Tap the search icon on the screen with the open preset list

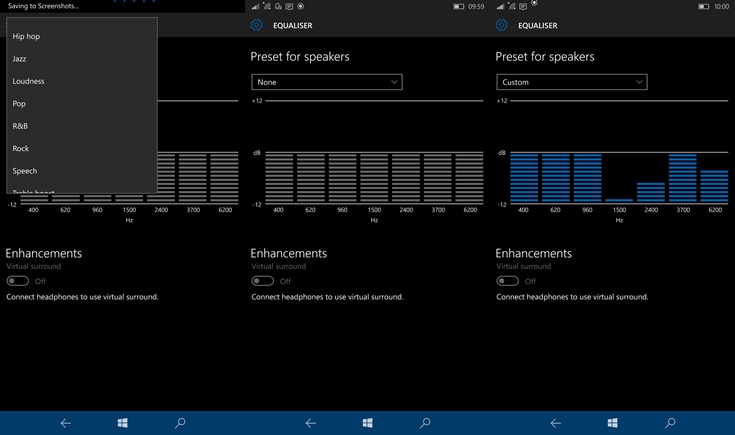point(180,423)
